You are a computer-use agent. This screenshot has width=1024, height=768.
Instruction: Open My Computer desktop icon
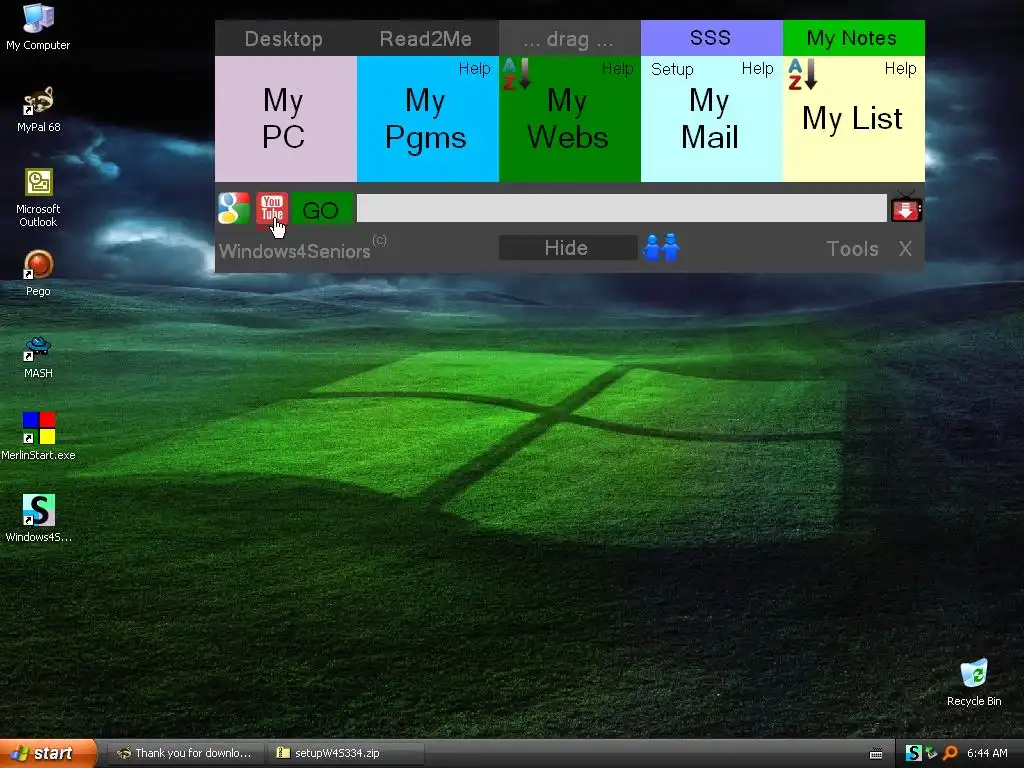pos(38,27)
